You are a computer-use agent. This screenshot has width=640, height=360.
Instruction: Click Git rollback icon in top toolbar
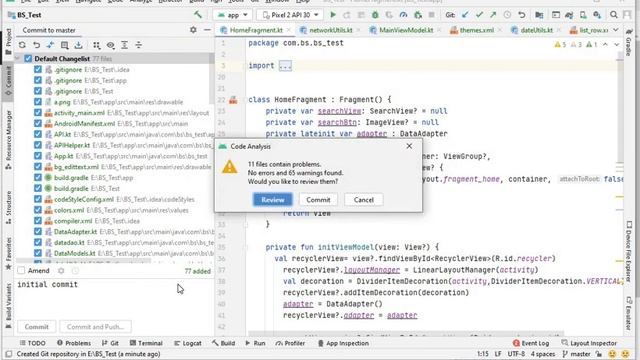click(522, 15)
